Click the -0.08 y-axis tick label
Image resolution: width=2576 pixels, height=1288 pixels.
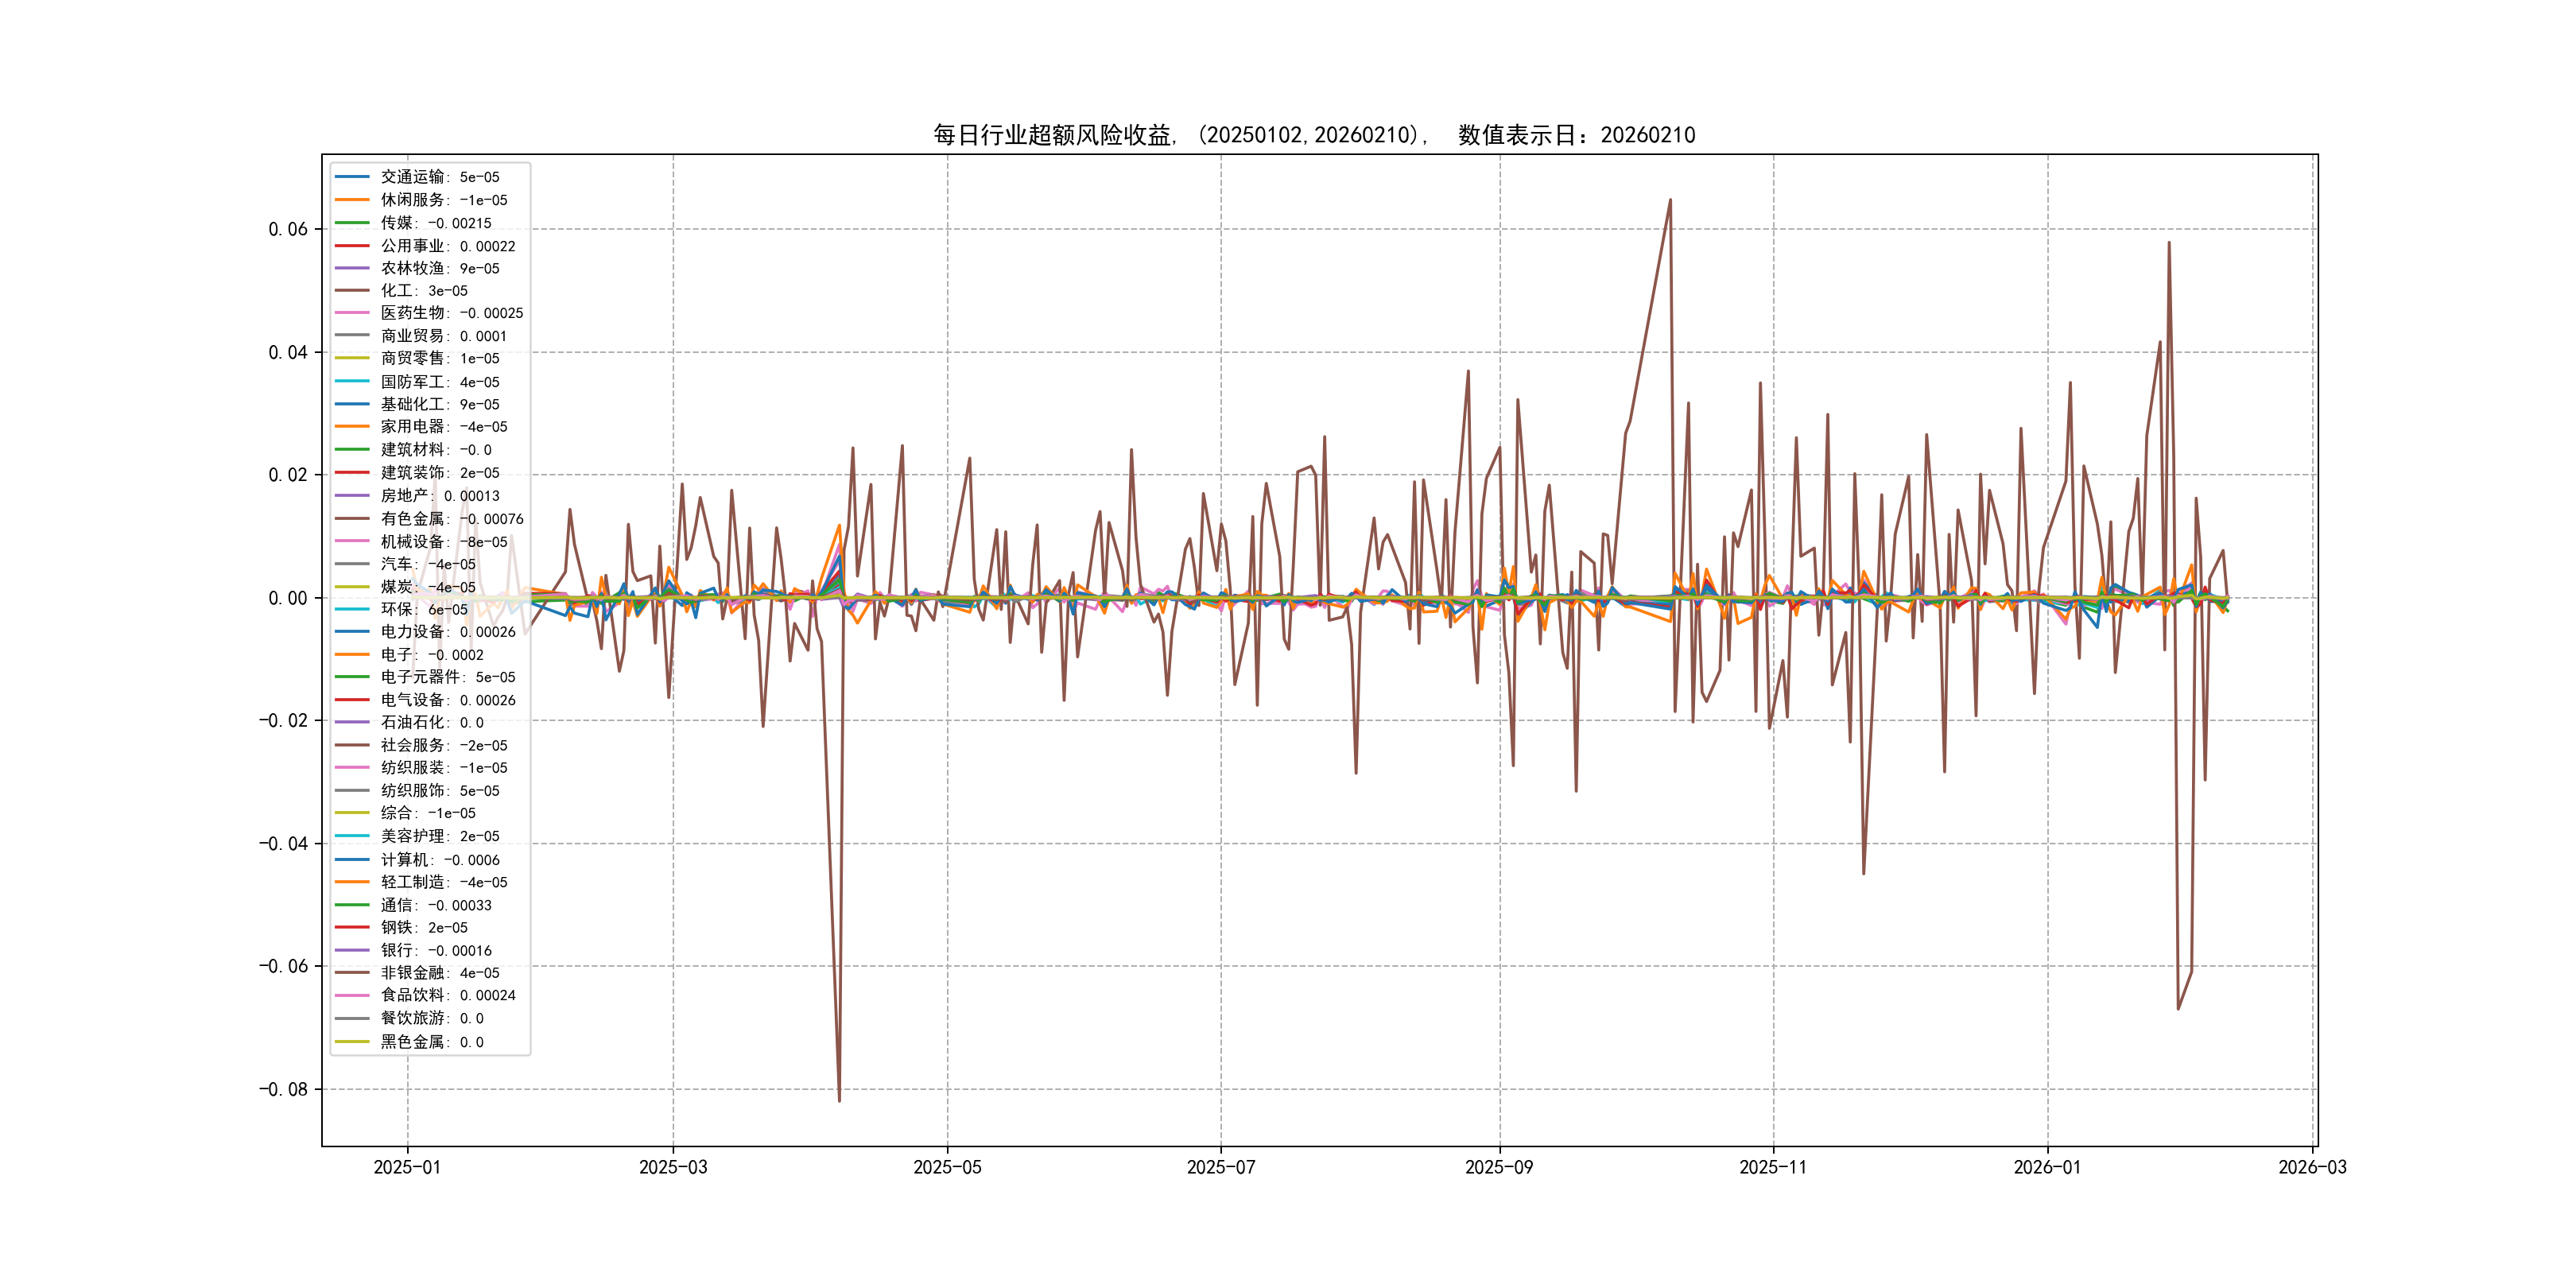[283, 1089]
